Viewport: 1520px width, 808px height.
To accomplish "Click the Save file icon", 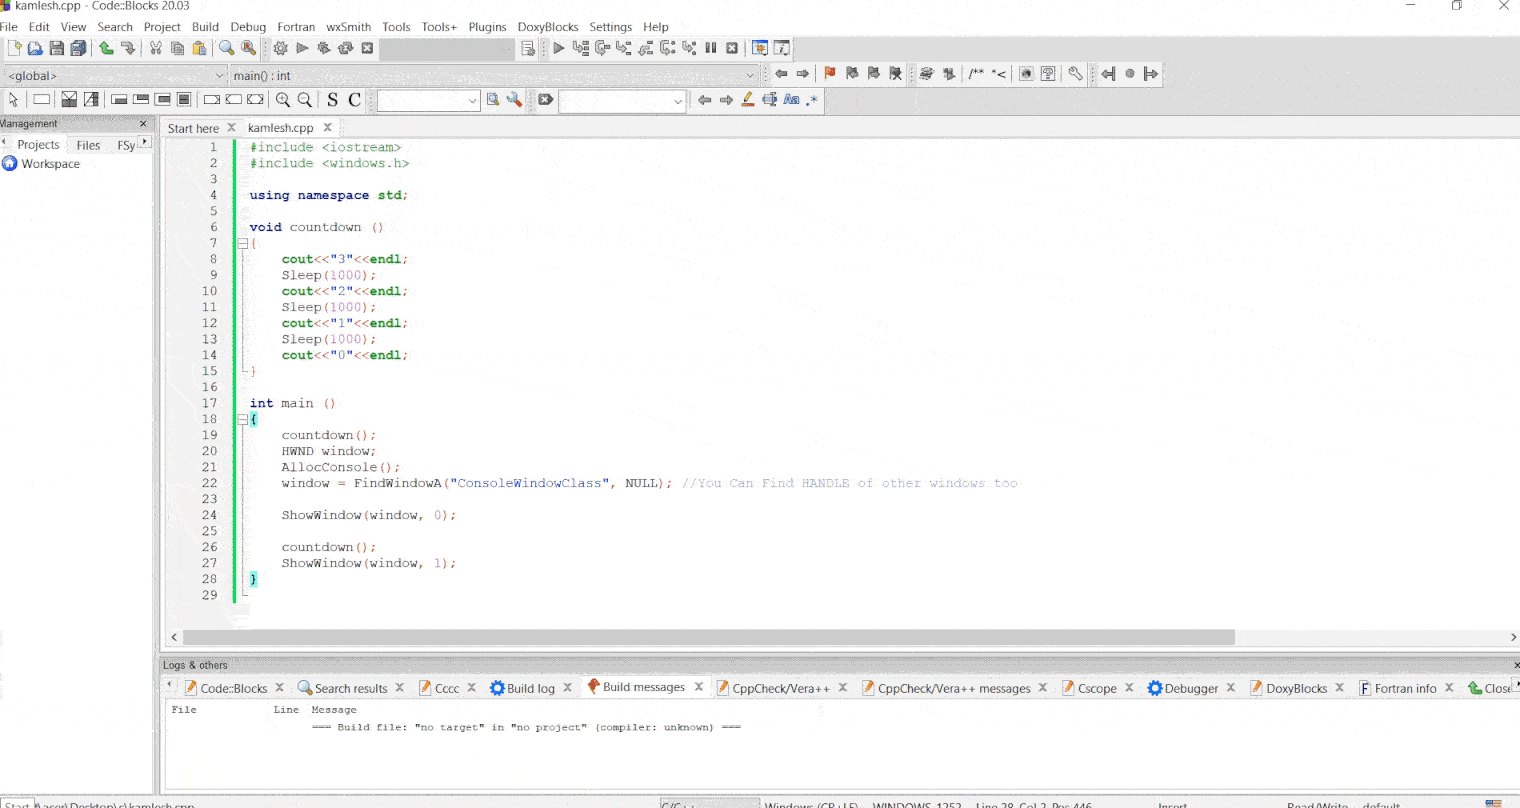I will pyautogui.click(x=57, y=48).
